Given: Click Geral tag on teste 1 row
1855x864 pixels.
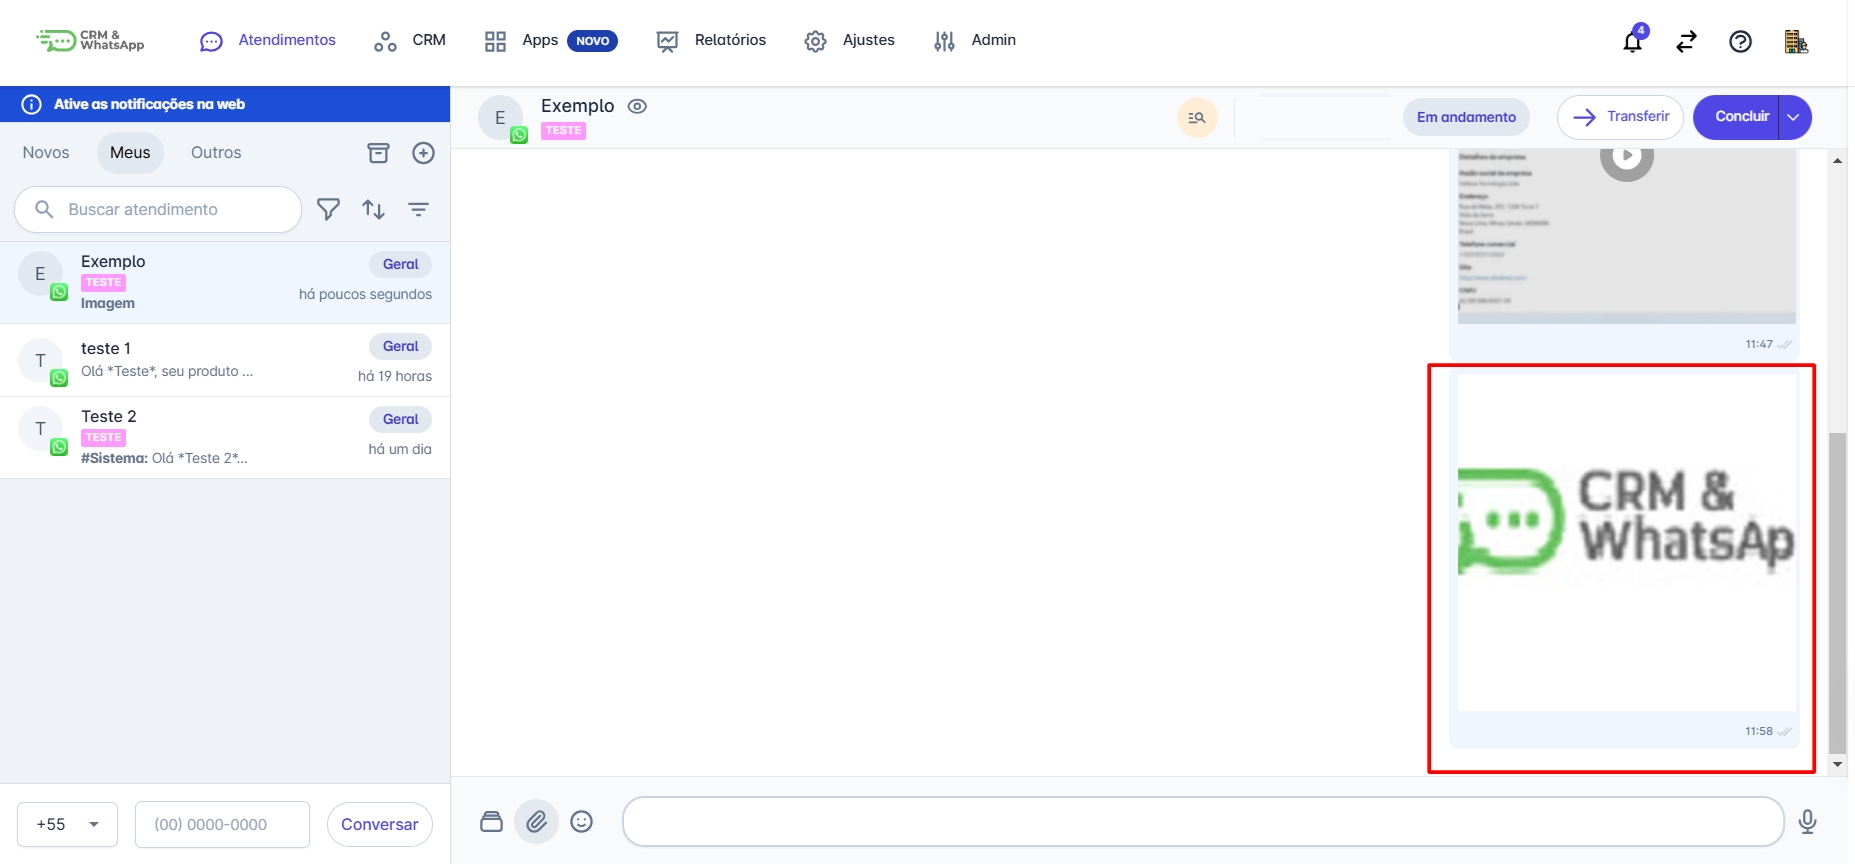Looking at the screenshot, I should (401, 347).
